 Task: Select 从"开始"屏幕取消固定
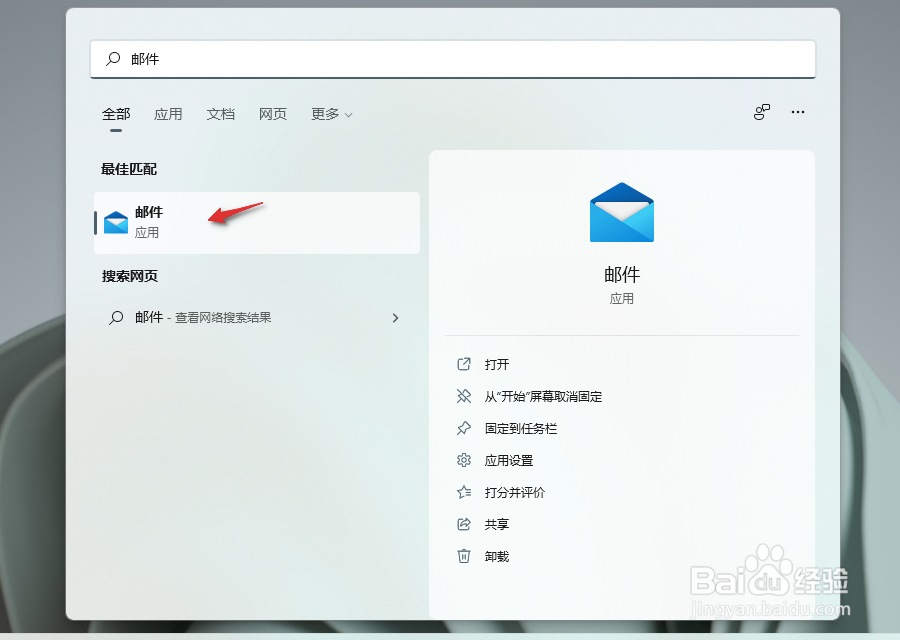coord(543,397)
